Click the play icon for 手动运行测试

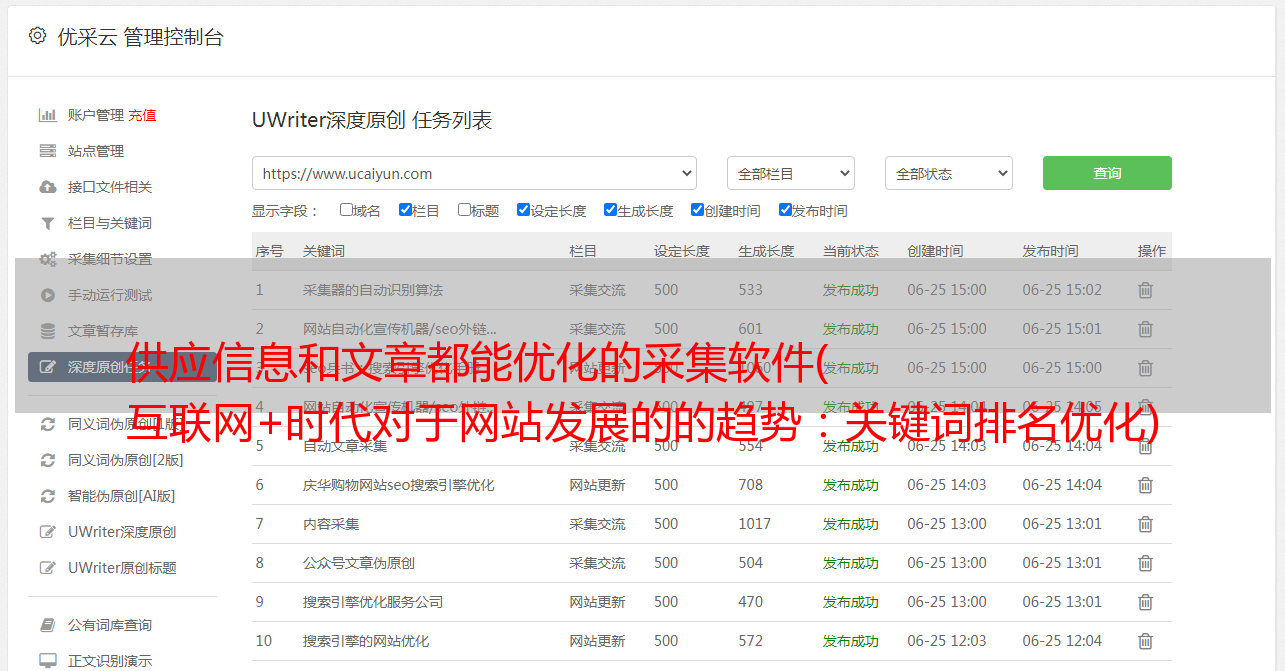[x=47, y=295]
